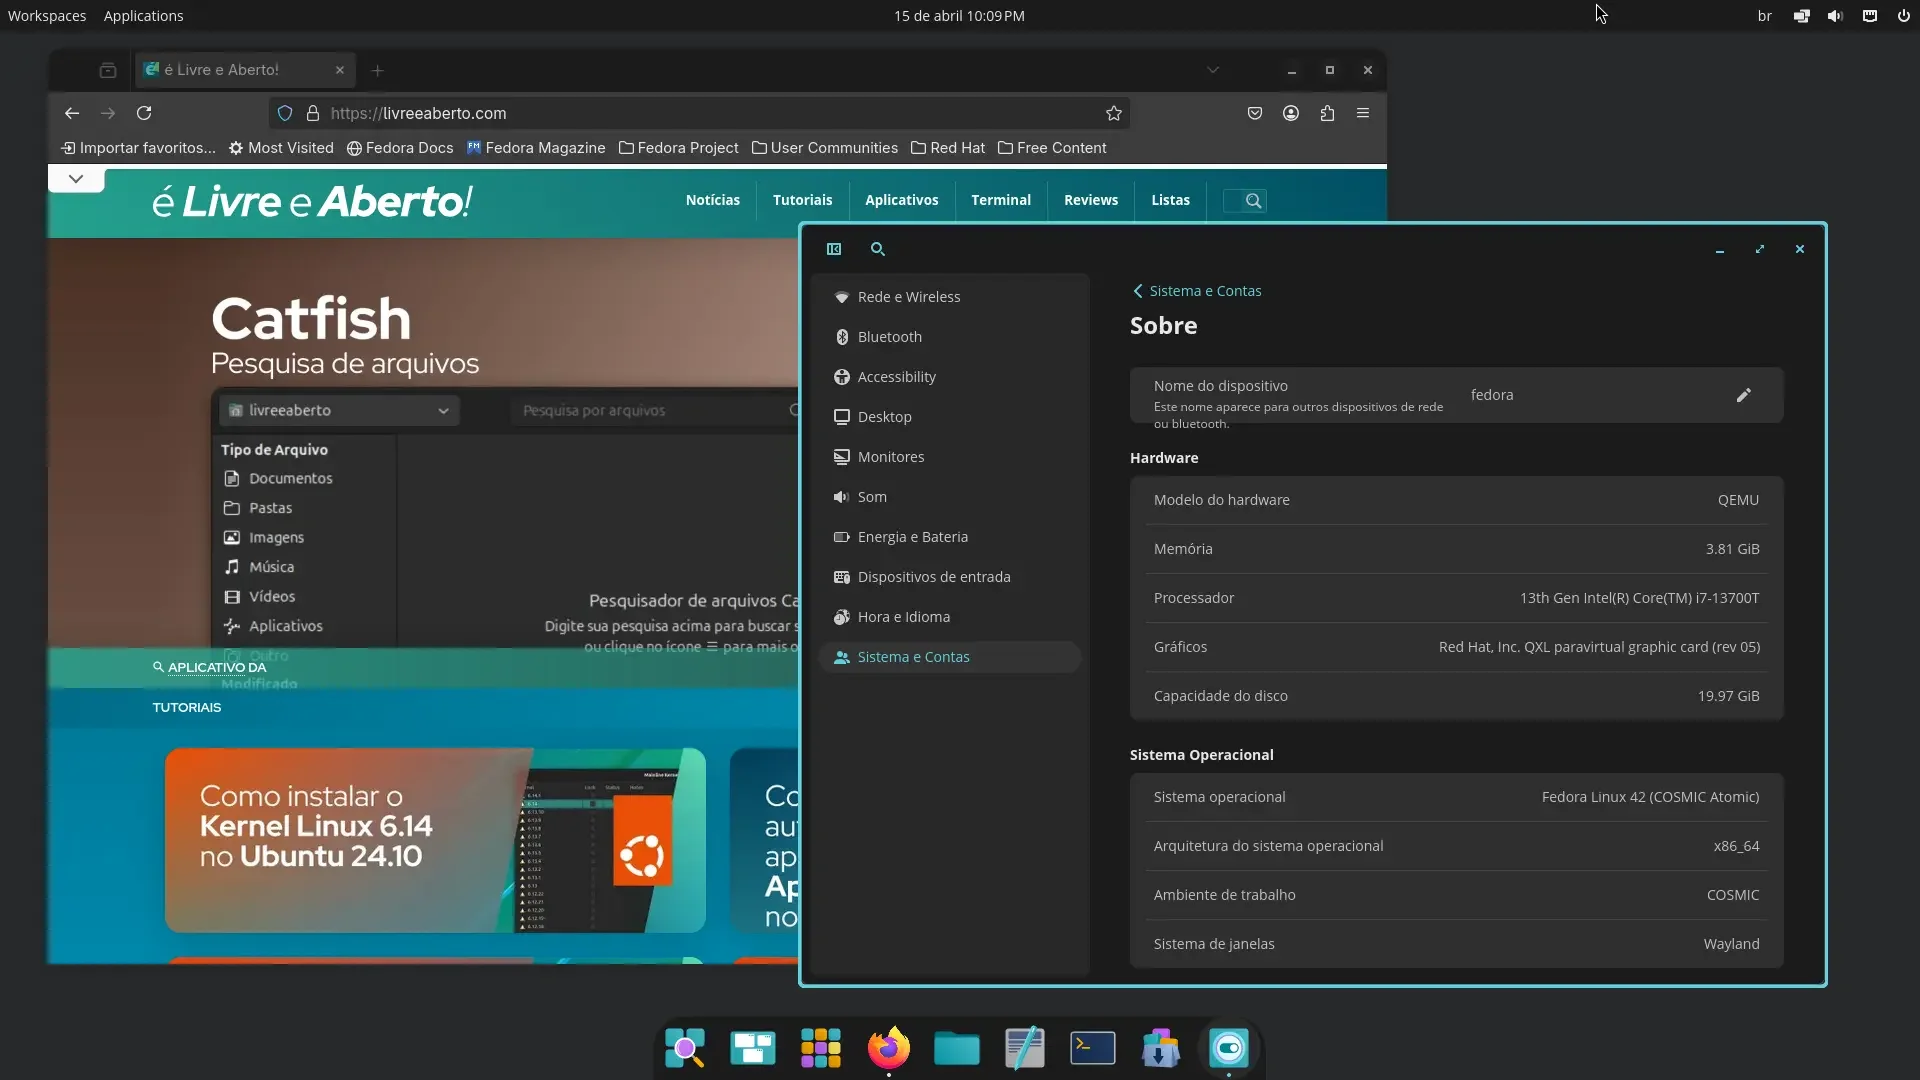Select Sistema e Contas in sidebar

coord(949,657)
